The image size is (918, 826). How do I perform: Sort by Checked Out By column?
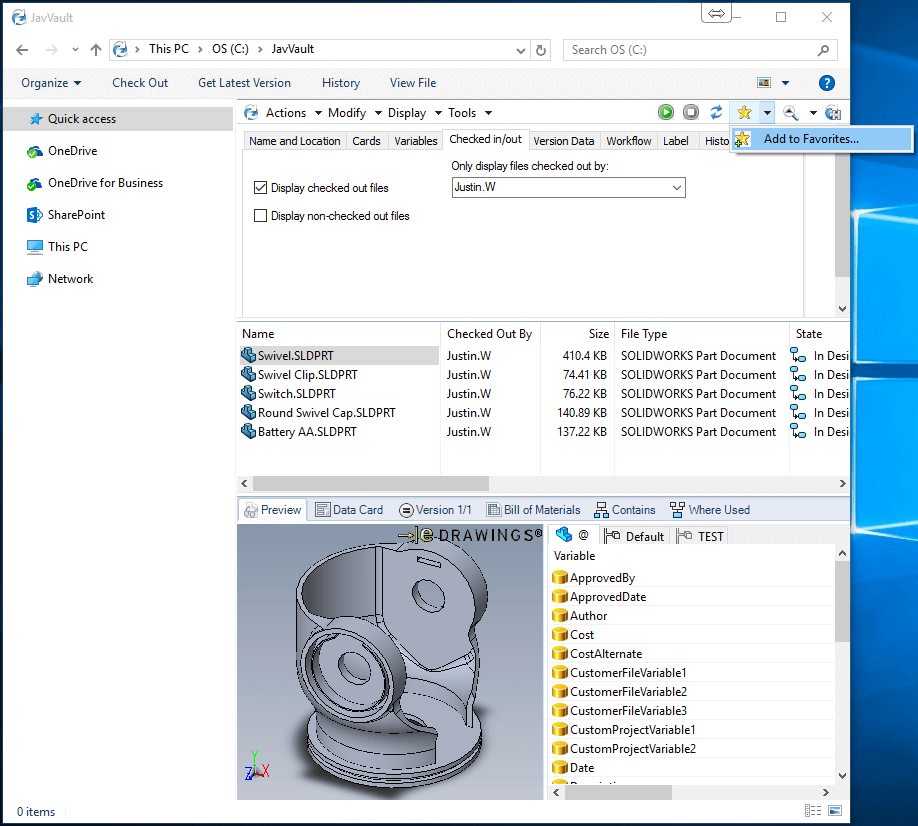coord(490,334)
